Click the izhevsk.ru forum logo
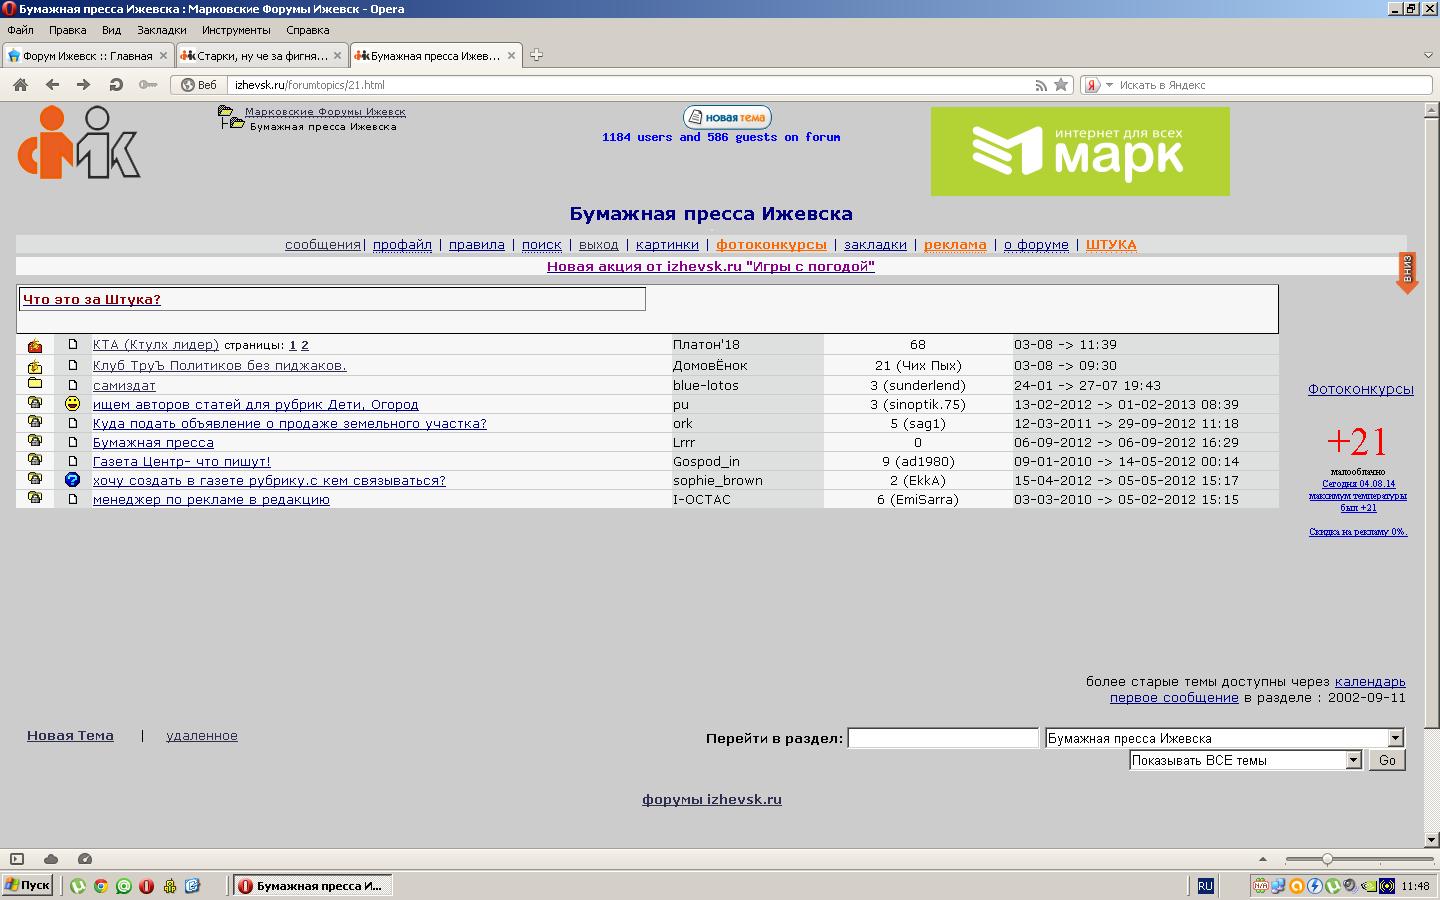The width and height of the screenshot is (1440, 900). pyautogui.click(x=79, y=143)
